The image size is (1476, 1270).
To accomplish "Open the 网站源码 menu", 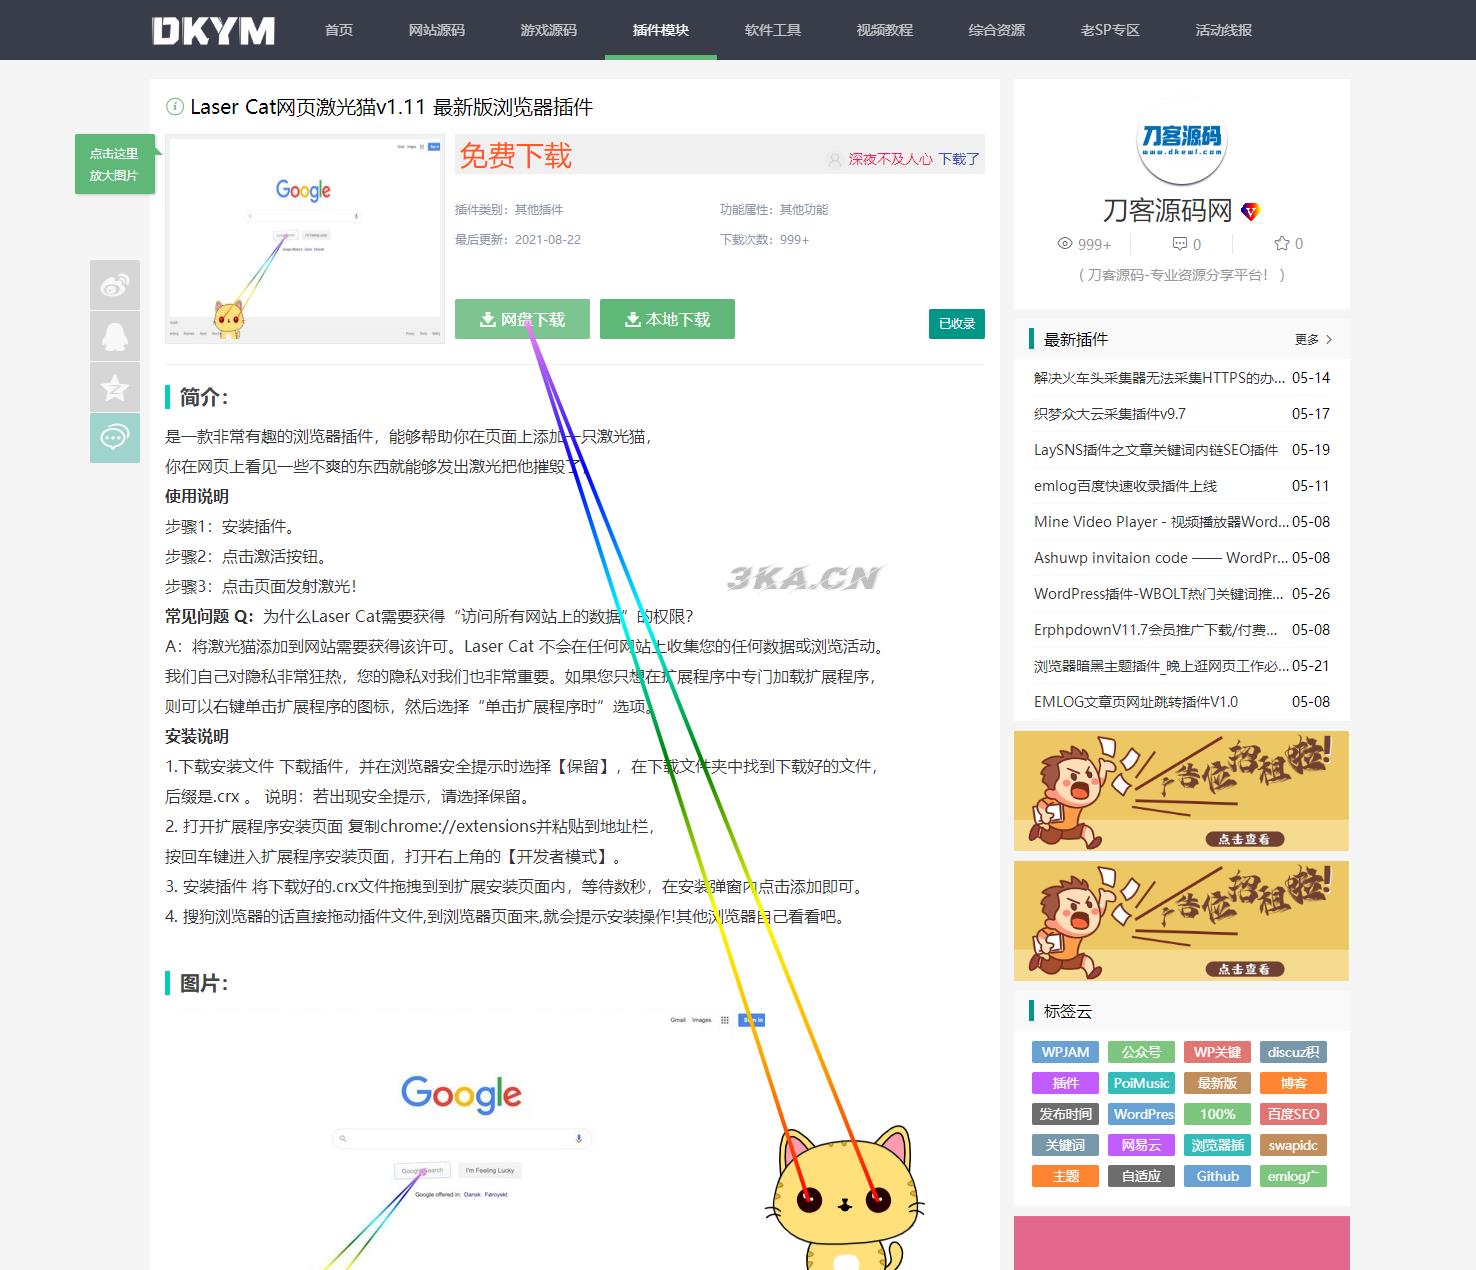I will point(436,30).
